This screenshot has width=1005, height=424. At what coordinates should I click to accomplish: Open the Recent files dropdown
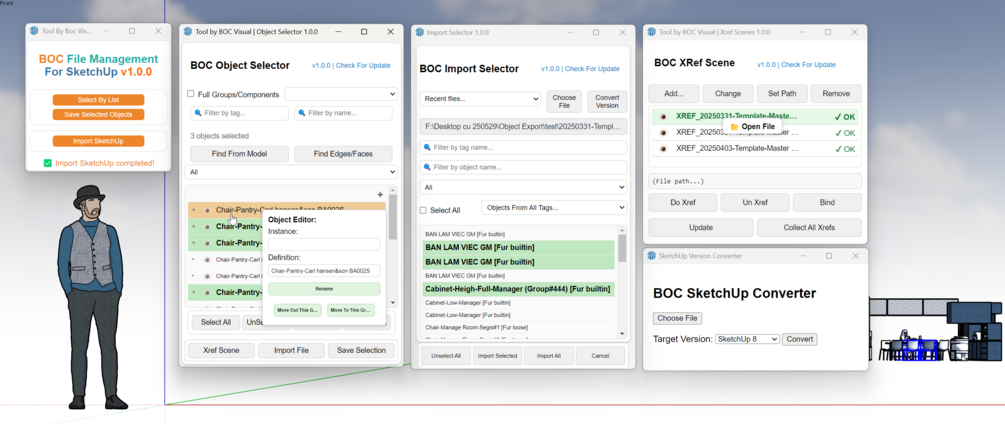[480, 99]
